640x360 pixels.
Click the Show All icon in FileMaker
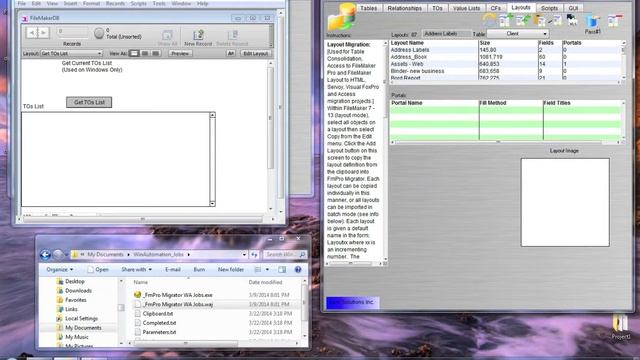167,35
